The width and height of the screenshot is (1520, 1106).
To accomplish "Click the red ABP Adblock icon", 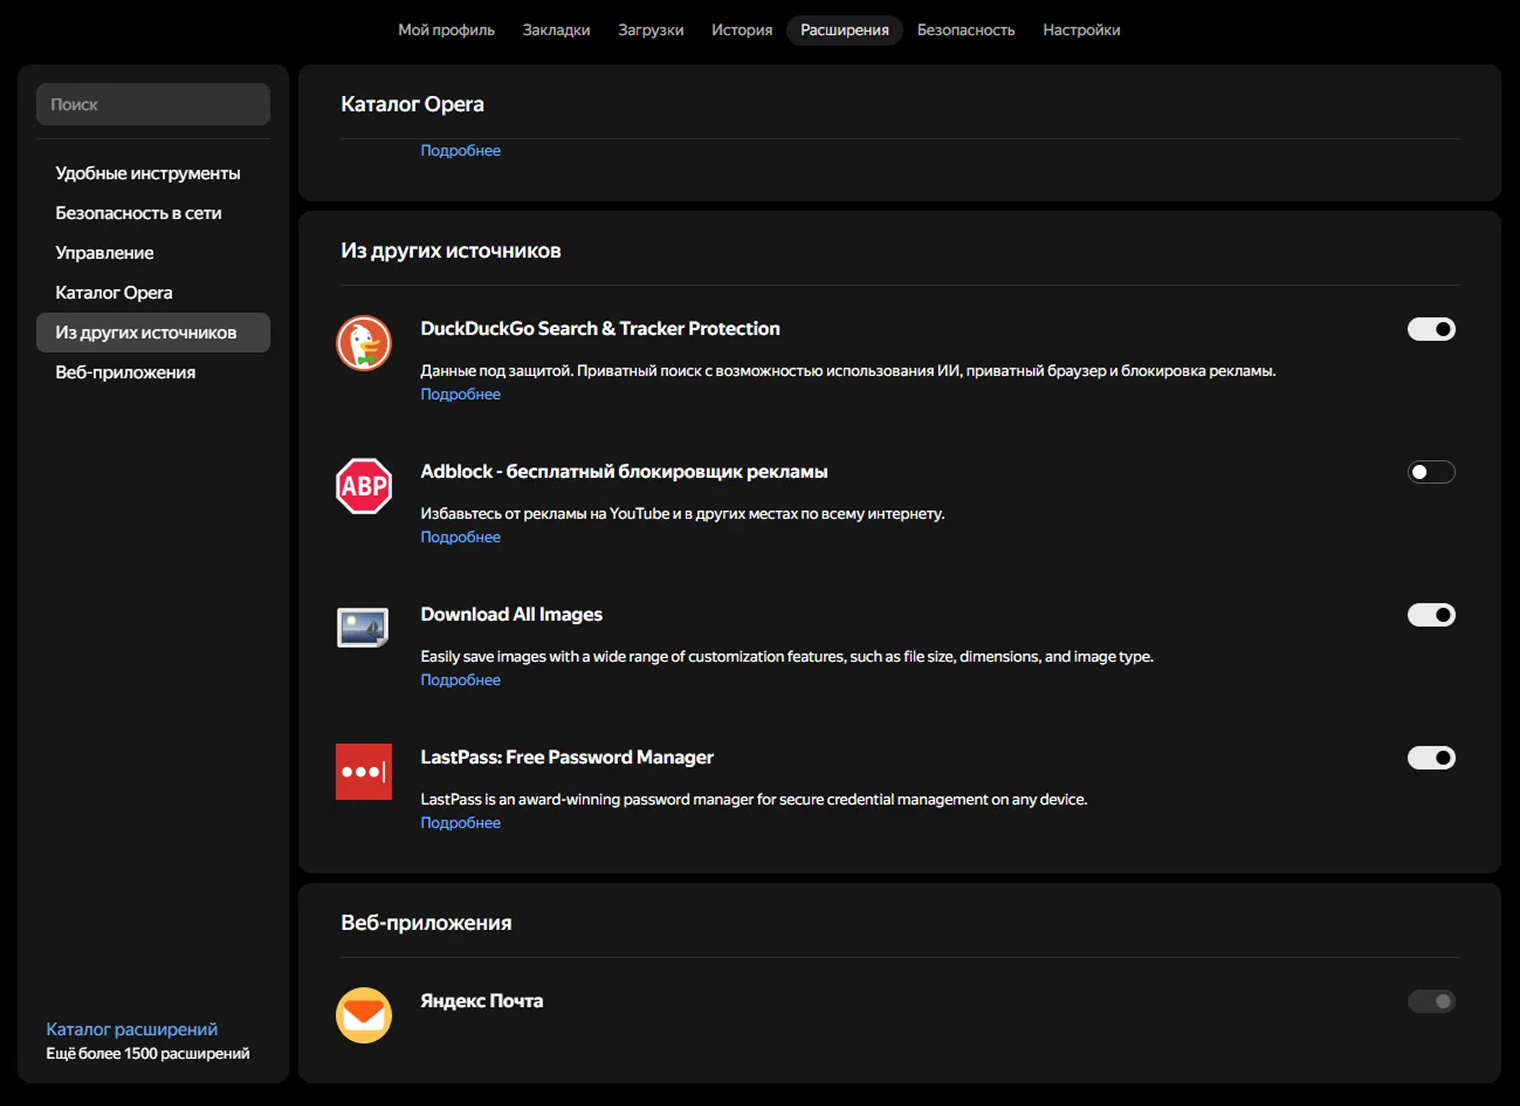I will pos(364,486).
